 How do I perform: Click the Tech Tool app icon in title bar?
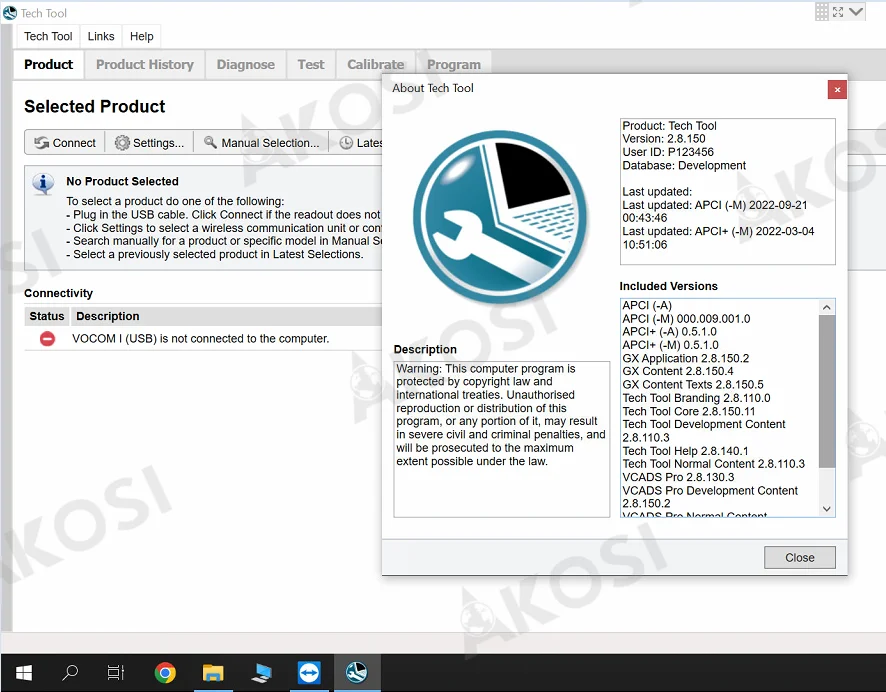click(x=10, y=12)
